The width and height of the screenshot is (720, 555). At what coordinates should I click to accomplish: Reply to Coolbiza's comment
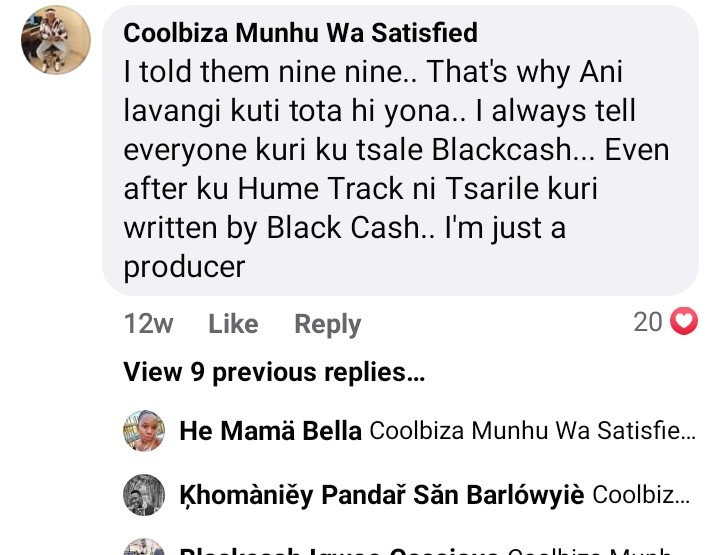[327, 324]
